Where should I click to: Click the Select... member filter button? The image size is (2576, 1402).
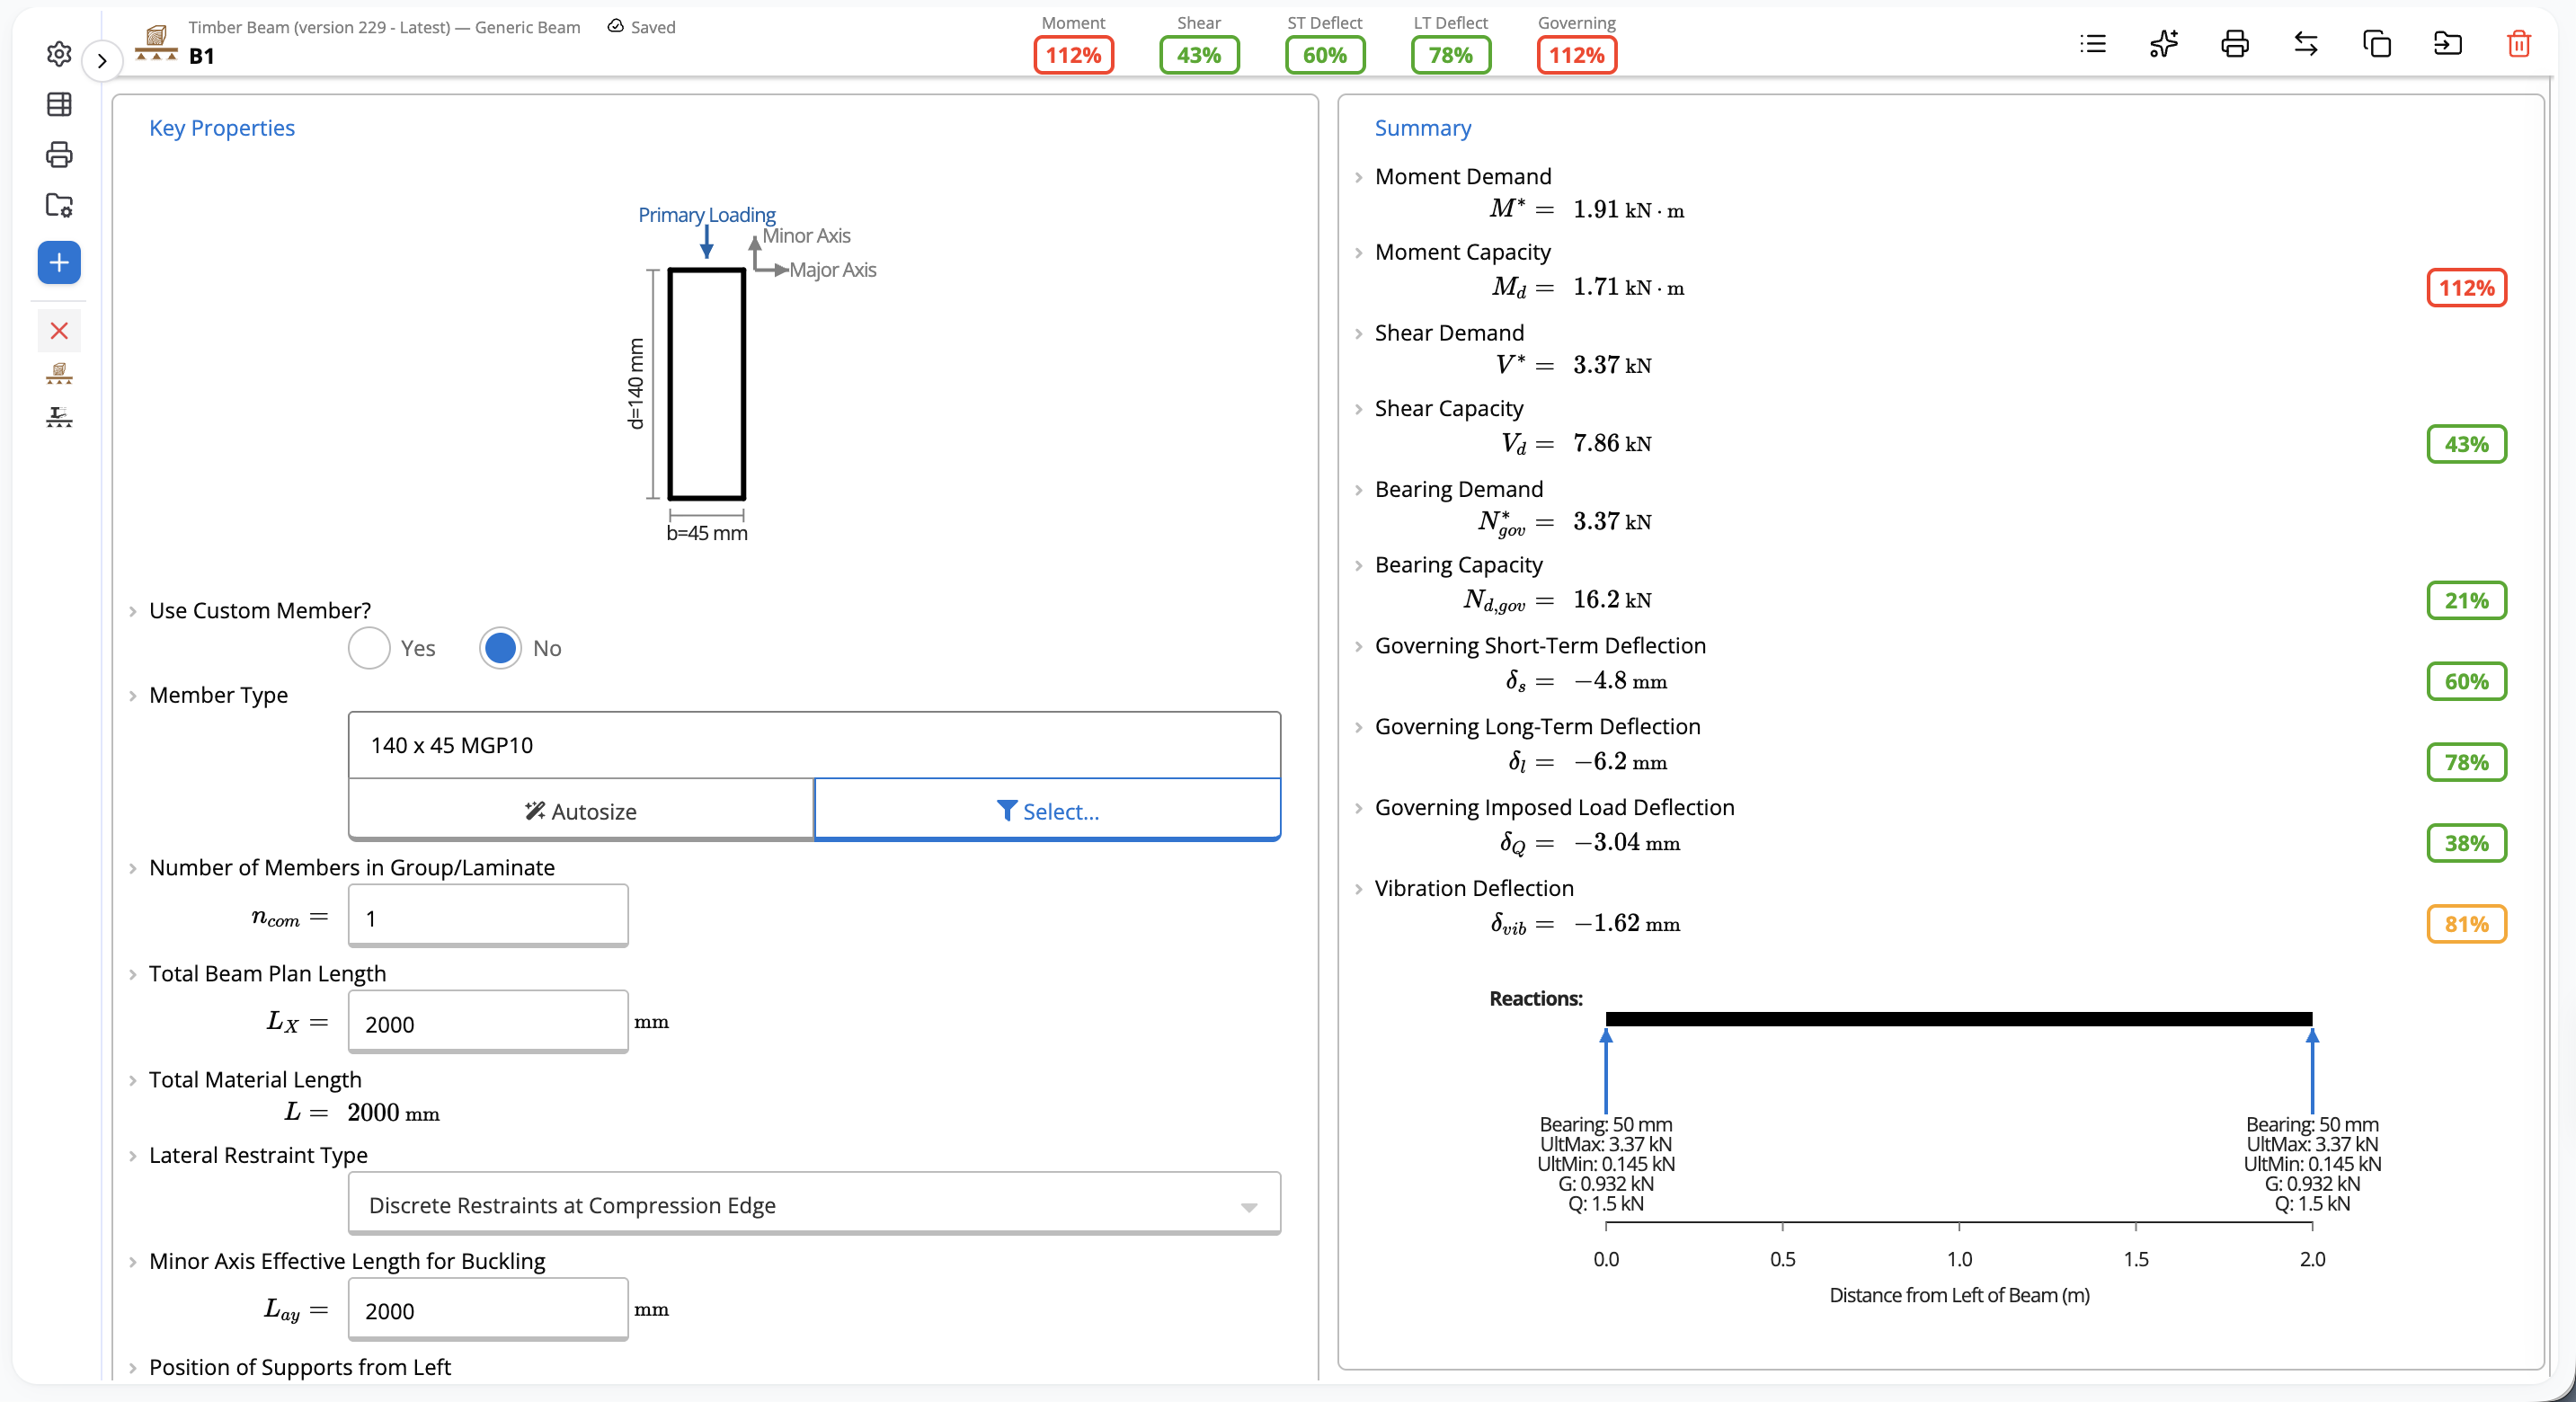click(x=1047, y=810)
